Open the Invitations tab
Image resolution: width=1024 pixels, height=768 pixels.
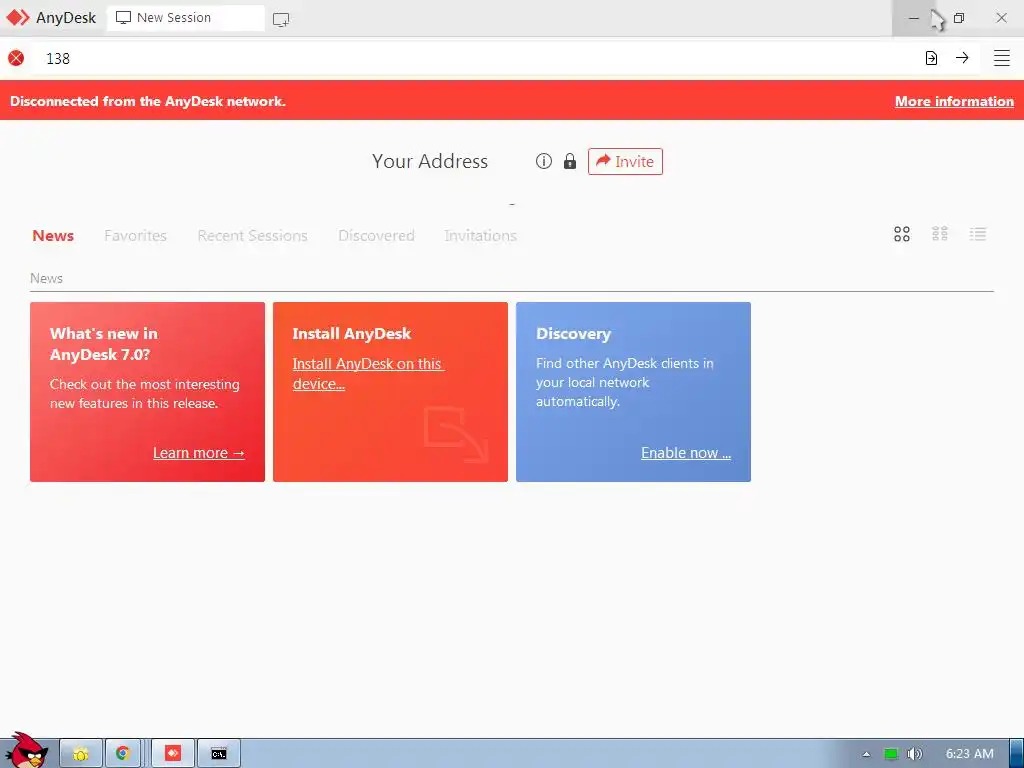coord(481,236)
